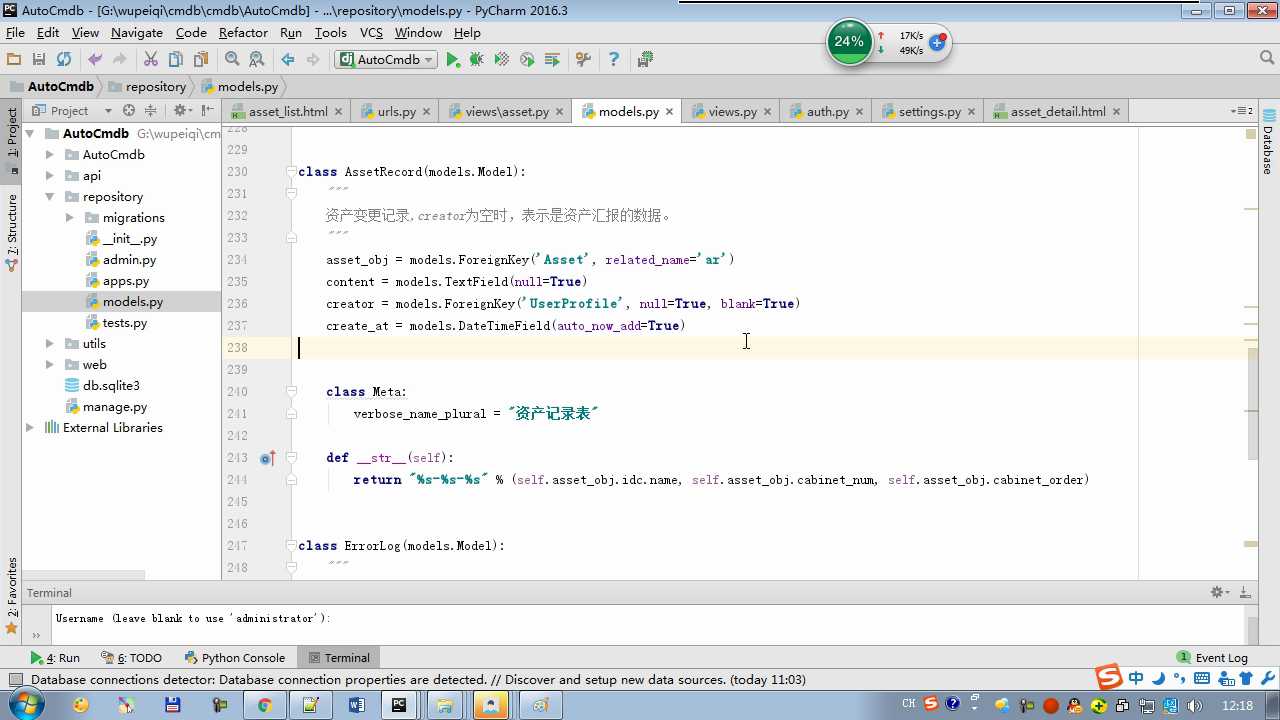Collapse the repository folder
The image size is (1280, 720).
[49, 197]
